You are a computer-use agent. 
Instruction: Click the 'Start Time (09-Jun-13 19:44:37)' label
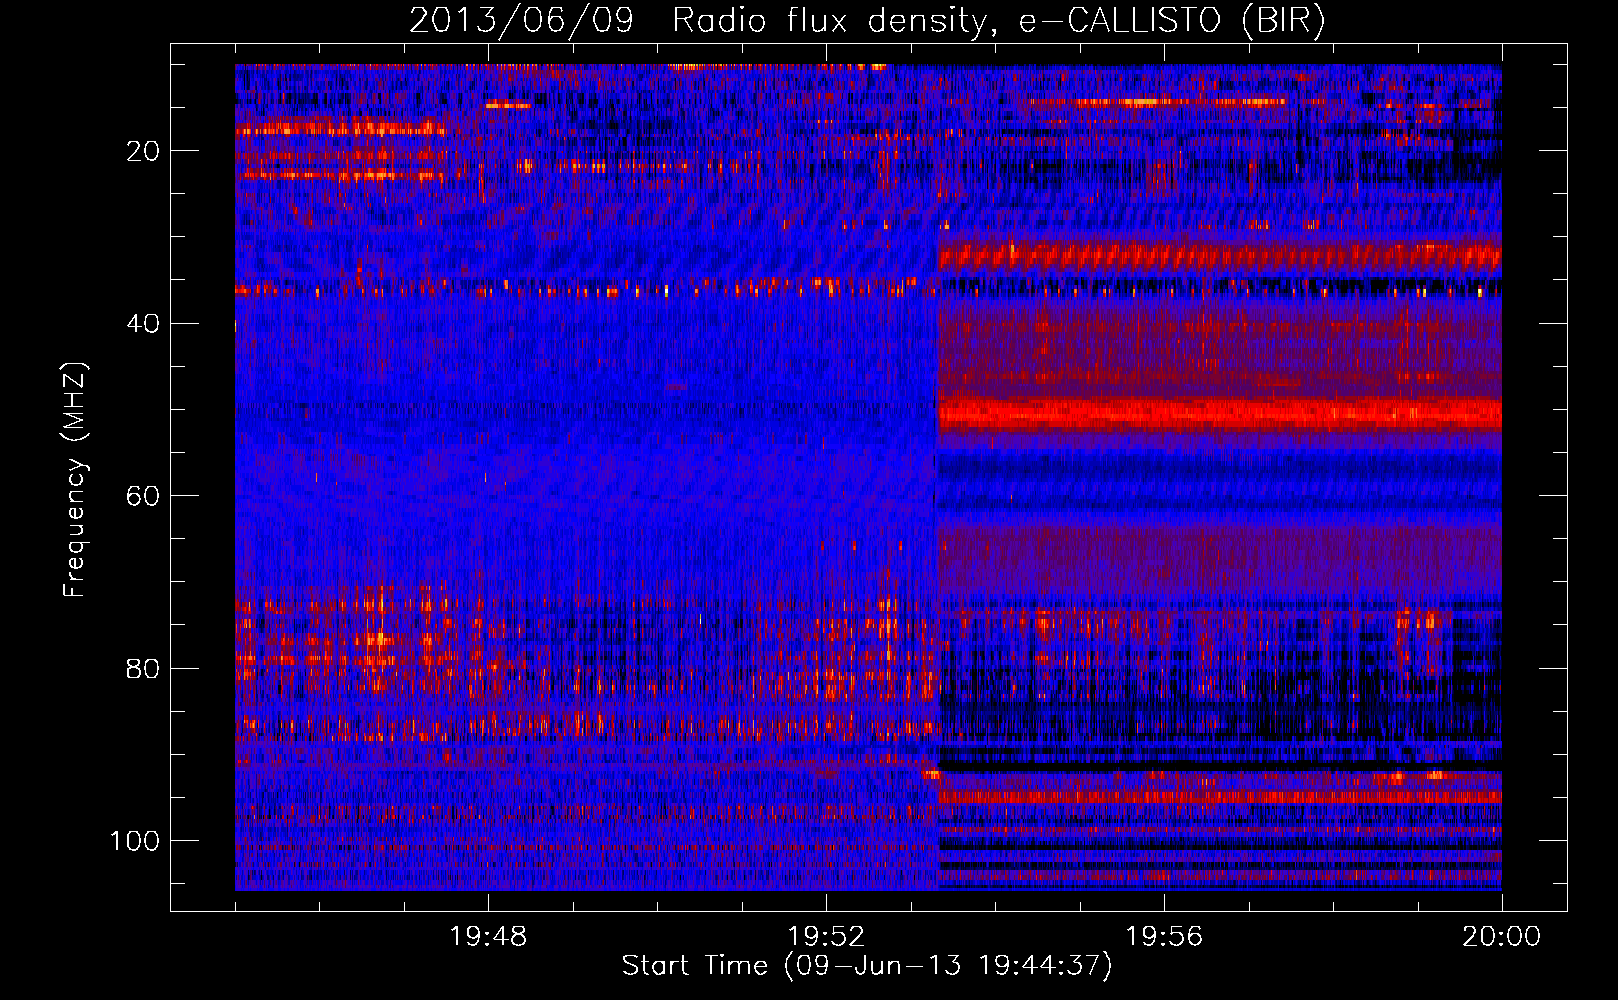point(867,966)
